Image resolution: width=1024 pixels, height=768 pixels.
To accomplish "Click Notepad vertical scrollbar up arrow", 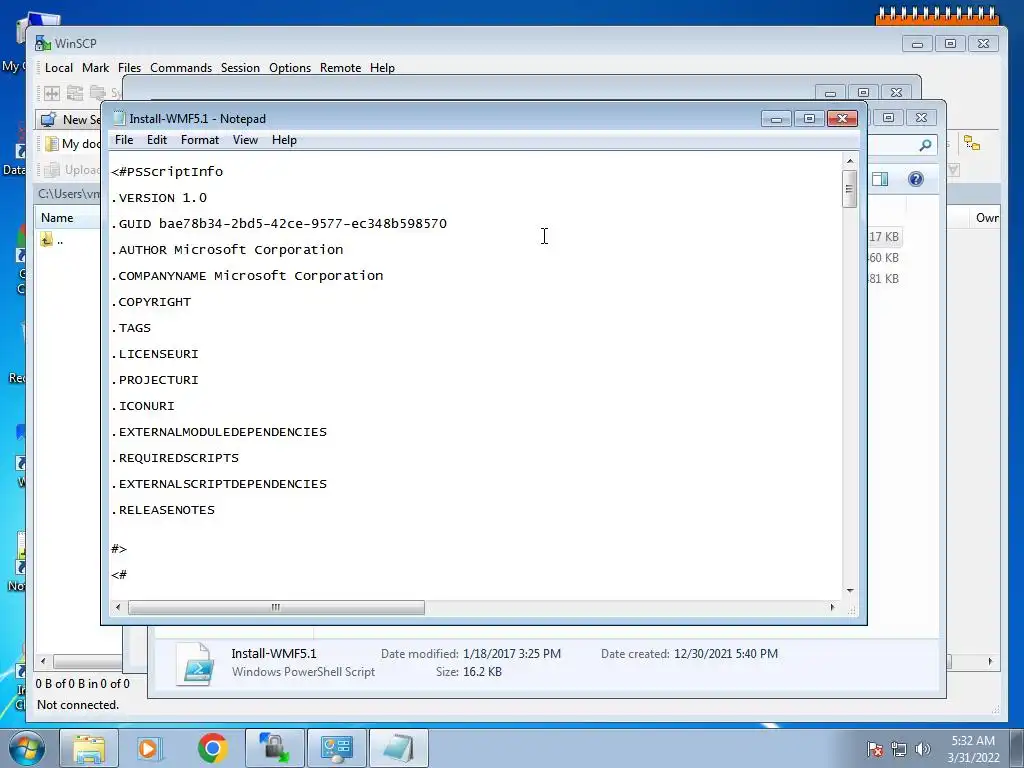I will pos(850,161).
